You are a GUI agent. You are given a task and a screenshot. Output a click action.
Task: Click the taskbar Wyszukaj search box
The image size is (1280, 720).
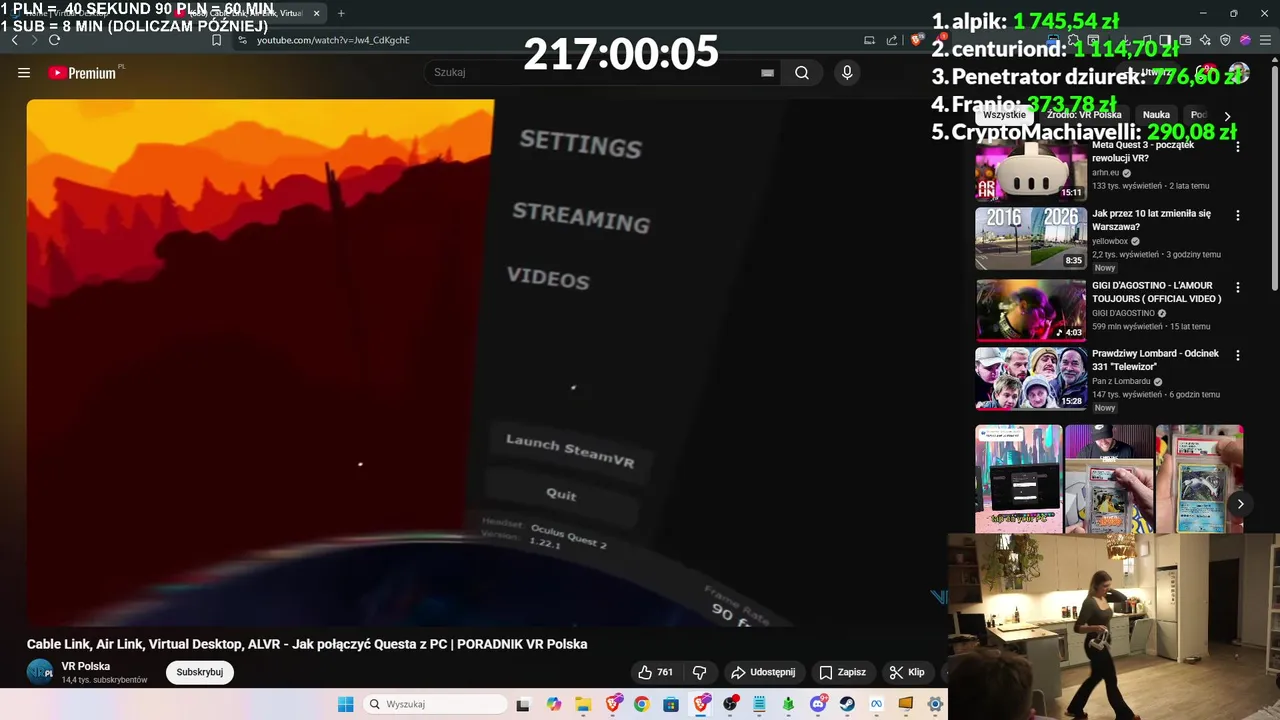pyautogui.click(x=434, y=704)
